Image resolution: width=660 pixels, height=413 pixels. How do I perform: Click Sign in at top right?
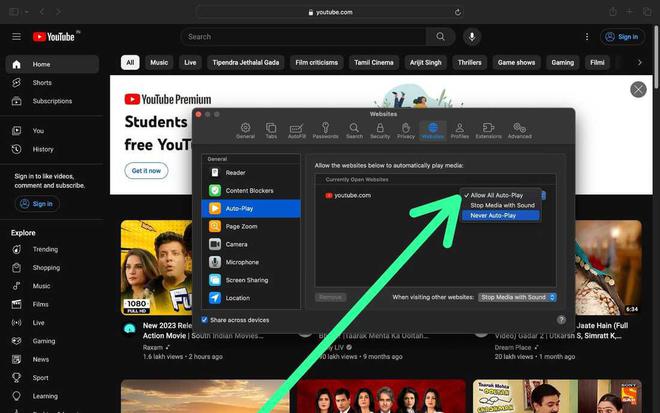click(622, 37)
